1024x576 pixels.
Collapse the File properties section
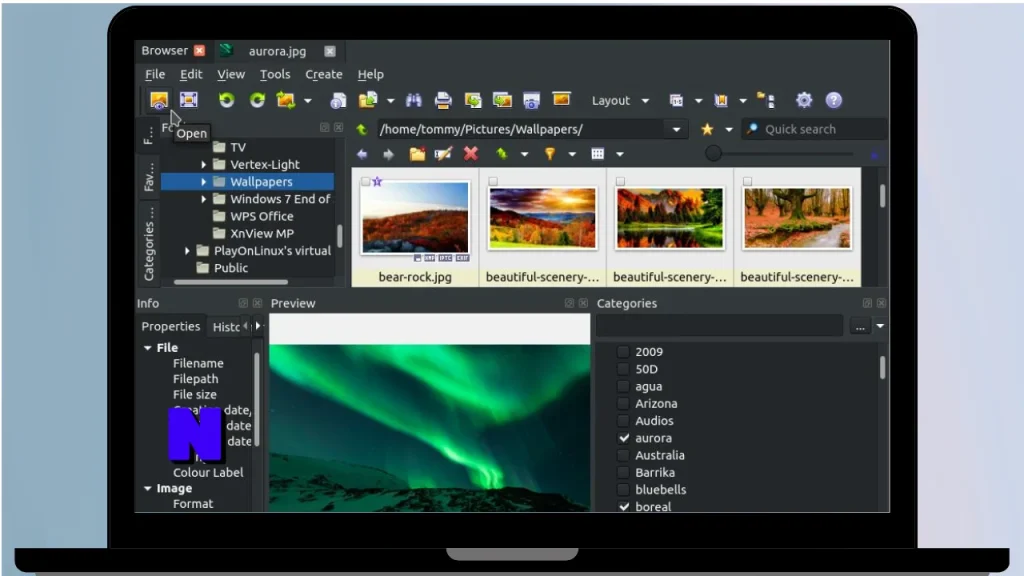point(148,348)
